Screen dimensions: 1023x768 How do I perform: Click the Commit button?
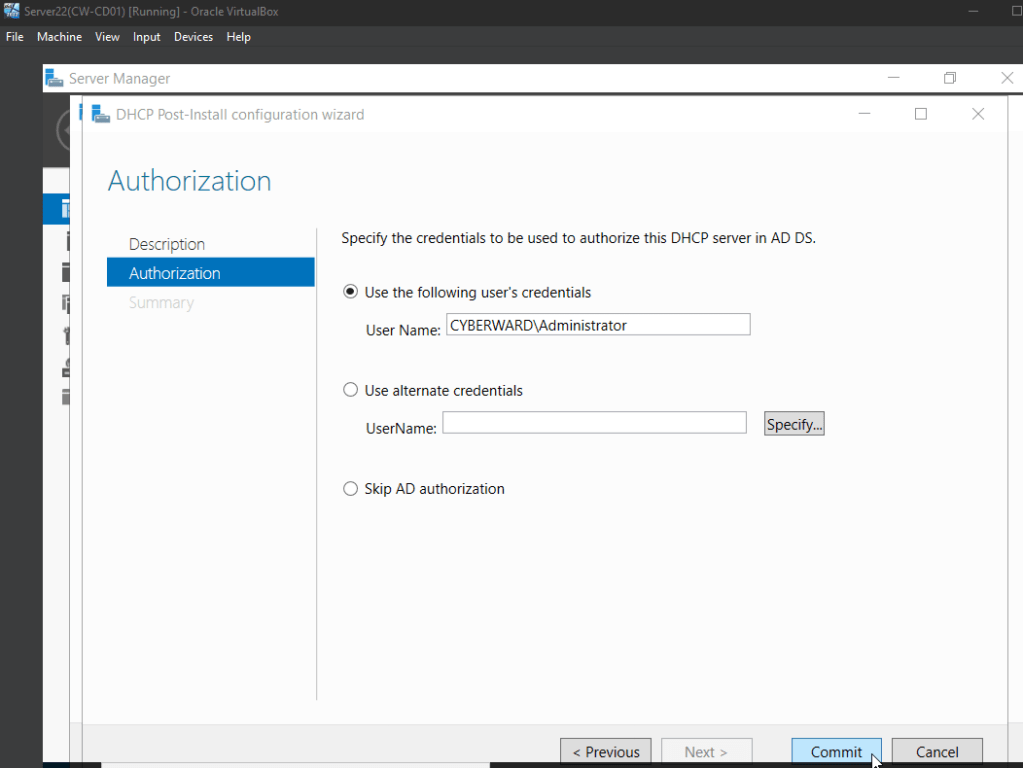click(836, 752)
